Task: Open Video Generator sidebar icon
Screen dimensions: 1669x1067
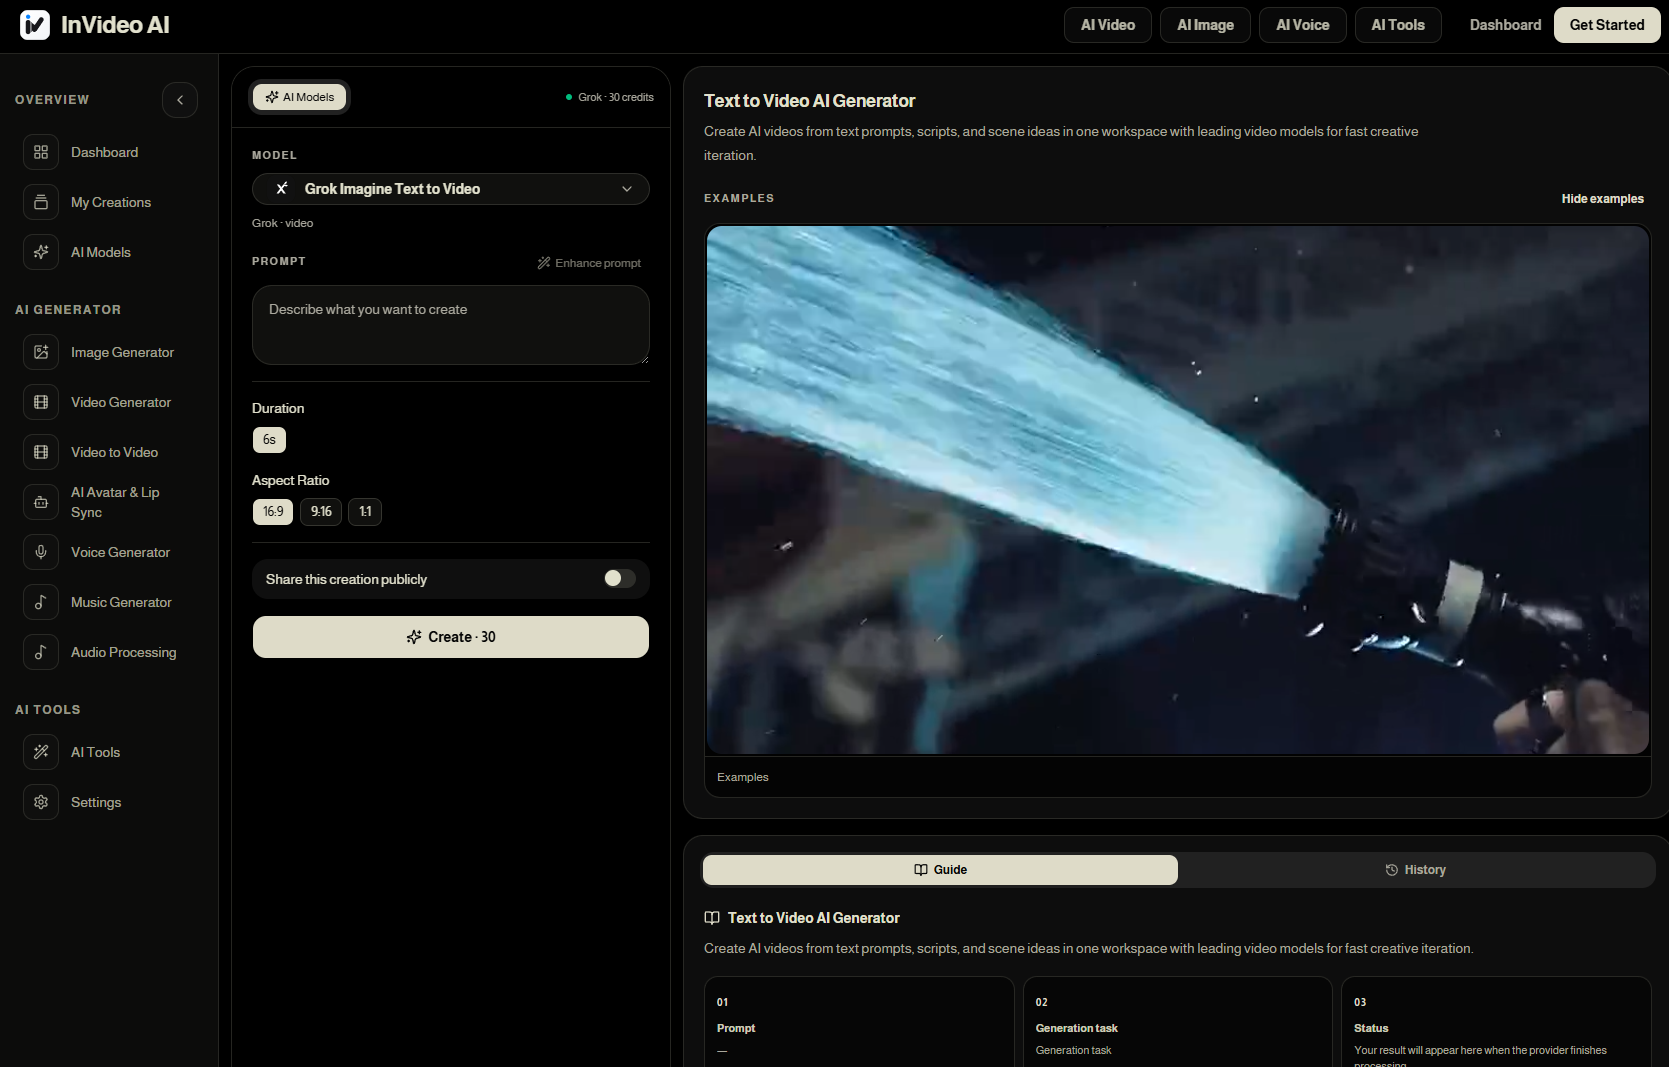Action: pyautogui.click(x=41, y=402)
